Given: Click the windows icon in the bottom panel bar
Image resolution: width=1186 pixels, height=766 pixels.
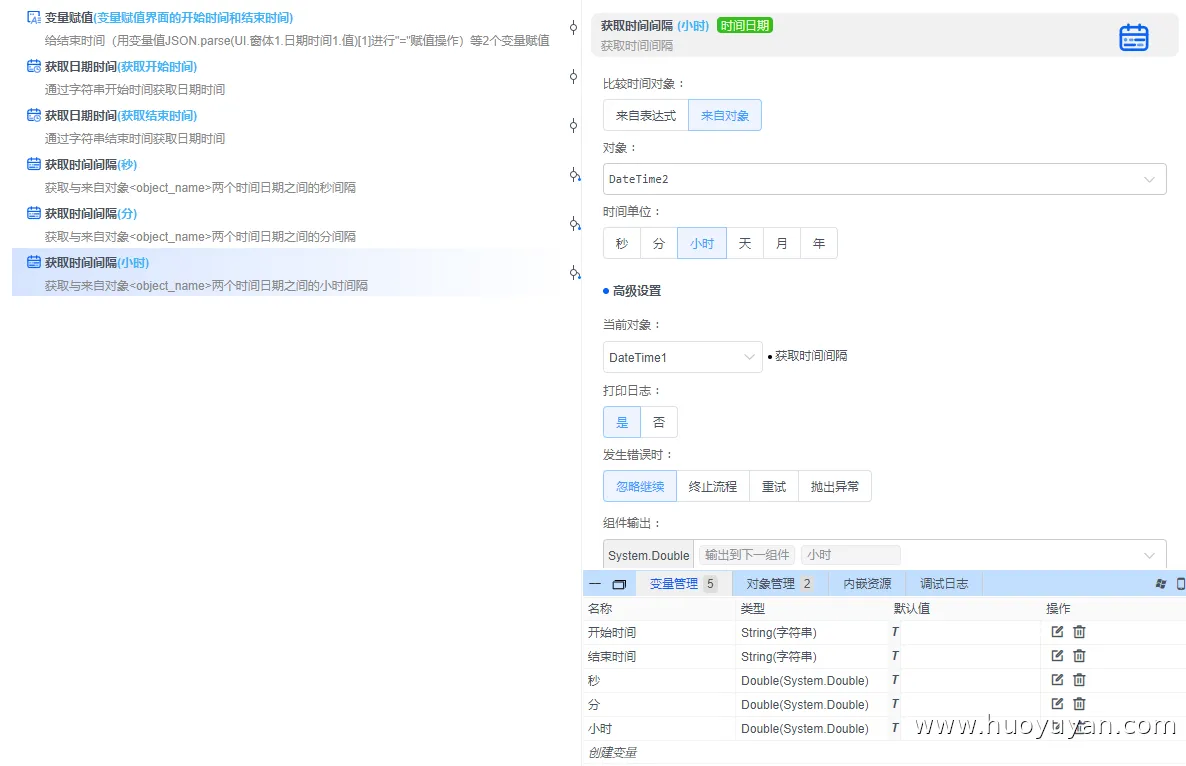Looking at the screenshot, I should pos(1161,584).
